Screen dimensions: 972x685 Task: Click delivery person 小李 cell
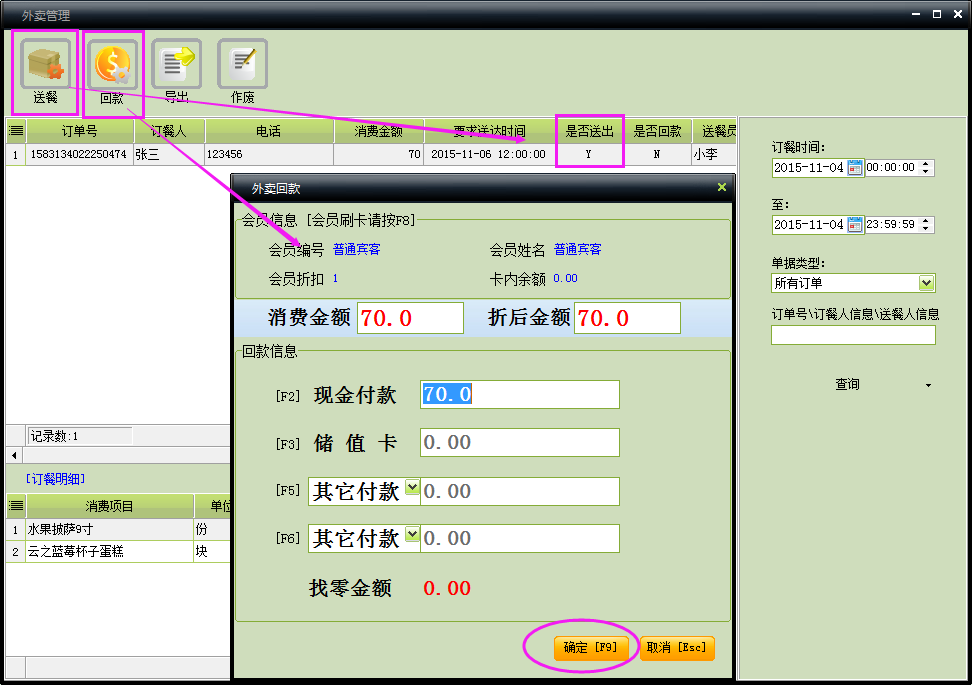(x=714, y=154)
